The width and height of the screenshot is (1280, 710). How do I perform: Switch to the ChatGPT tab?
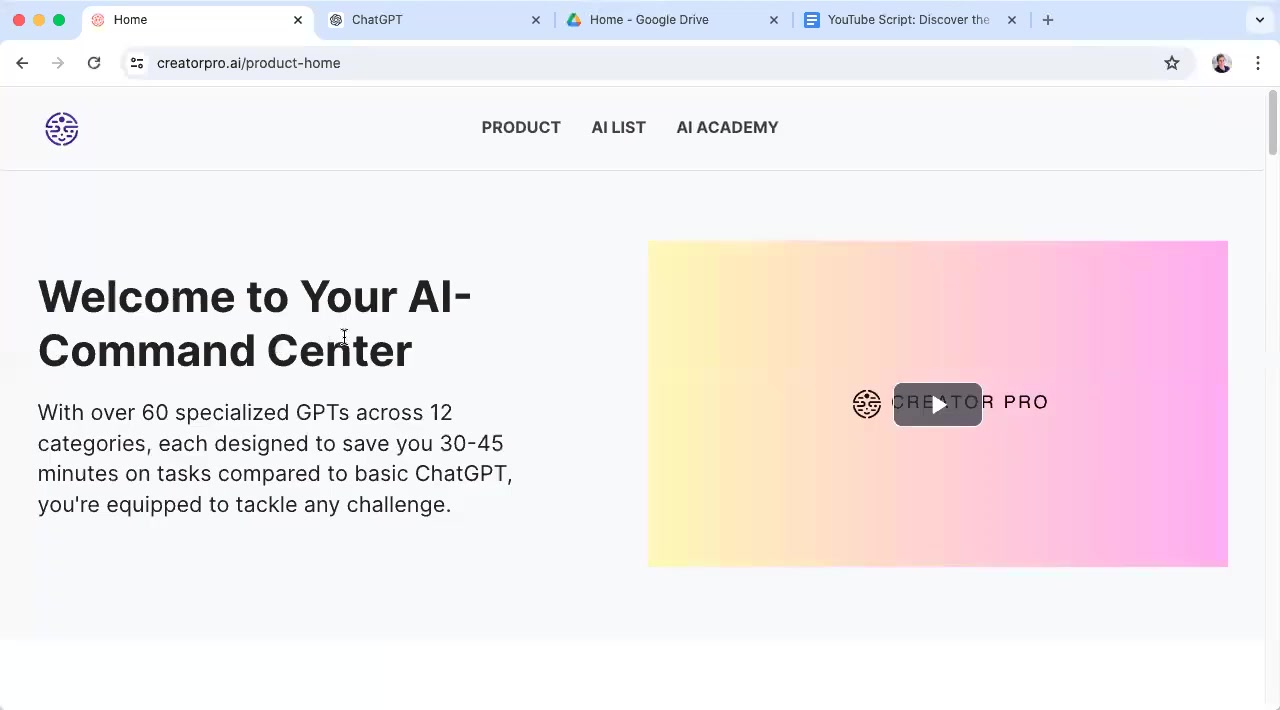tap(435, 20)
